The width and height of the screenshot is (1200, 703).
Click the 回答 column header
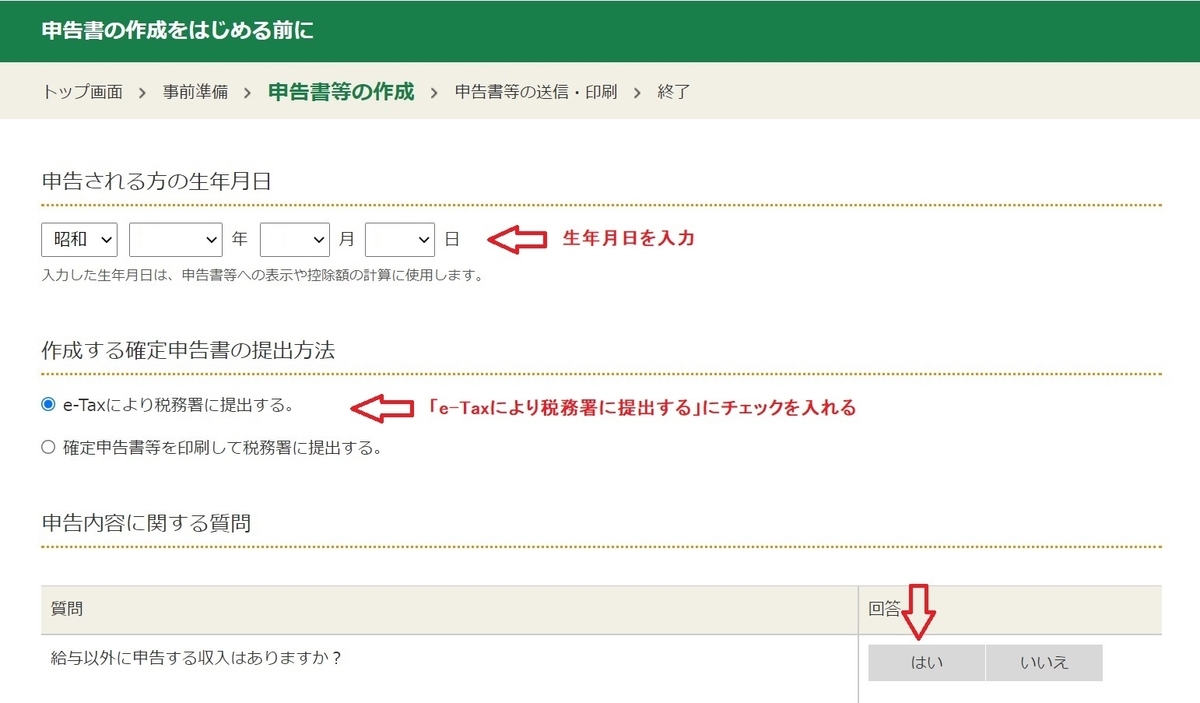click(886, 608)
